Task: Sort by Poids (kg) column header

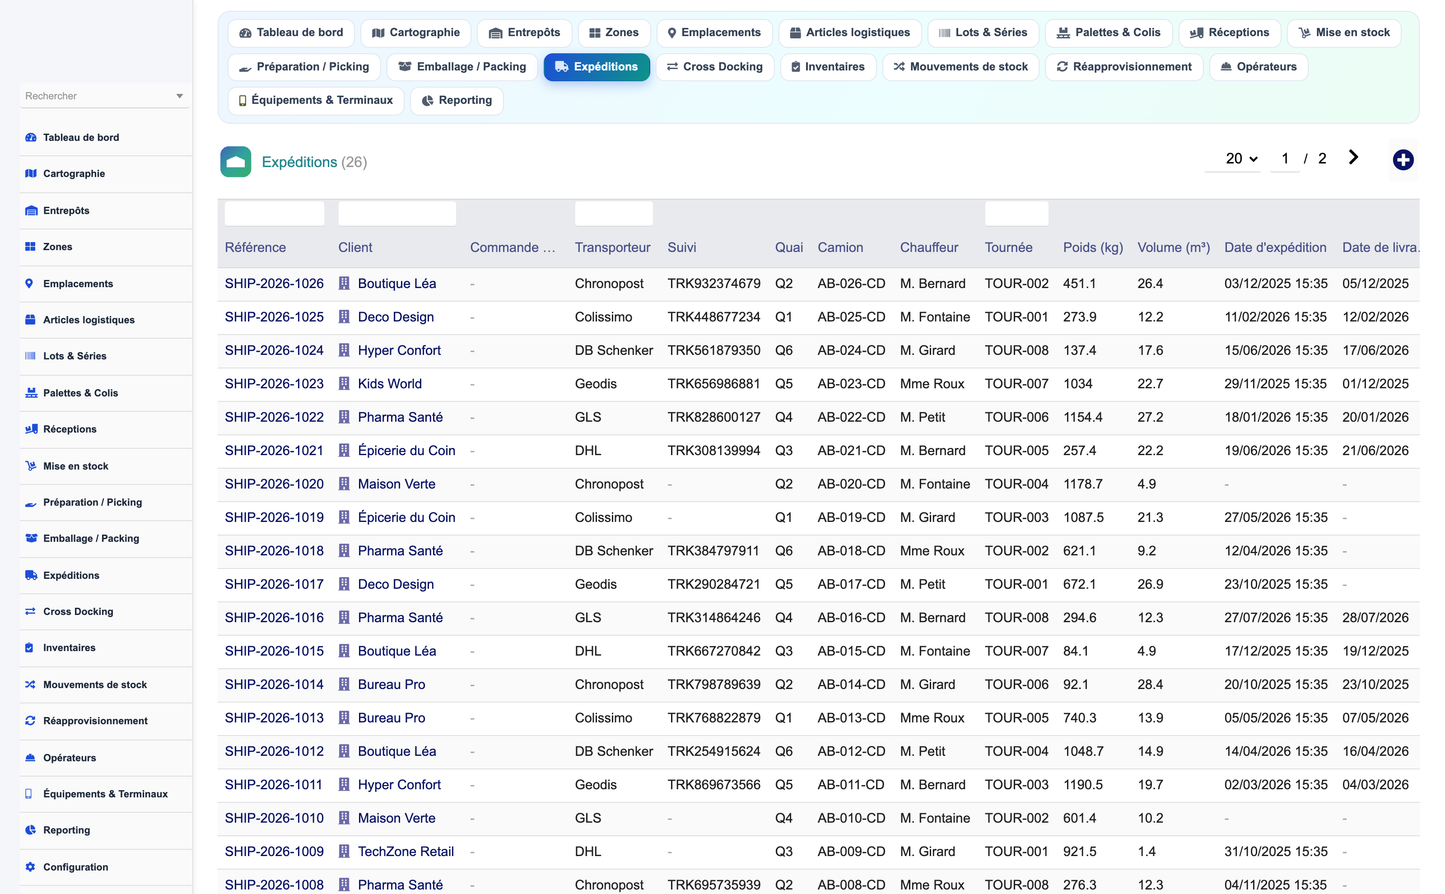Action: point(1093,248)
